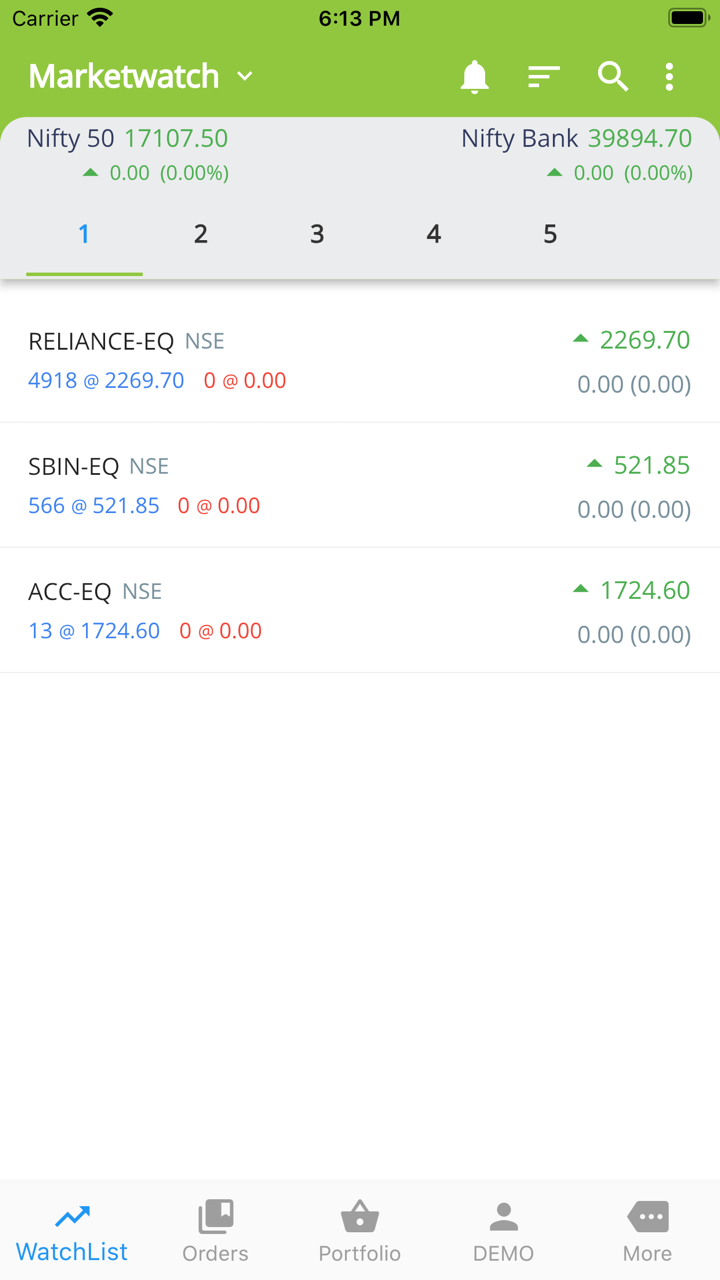The image size is (720, 1280).
Task: Open the RELIANCE-EQ stock row
Action: pyautogui.click(x=360, y=360)
